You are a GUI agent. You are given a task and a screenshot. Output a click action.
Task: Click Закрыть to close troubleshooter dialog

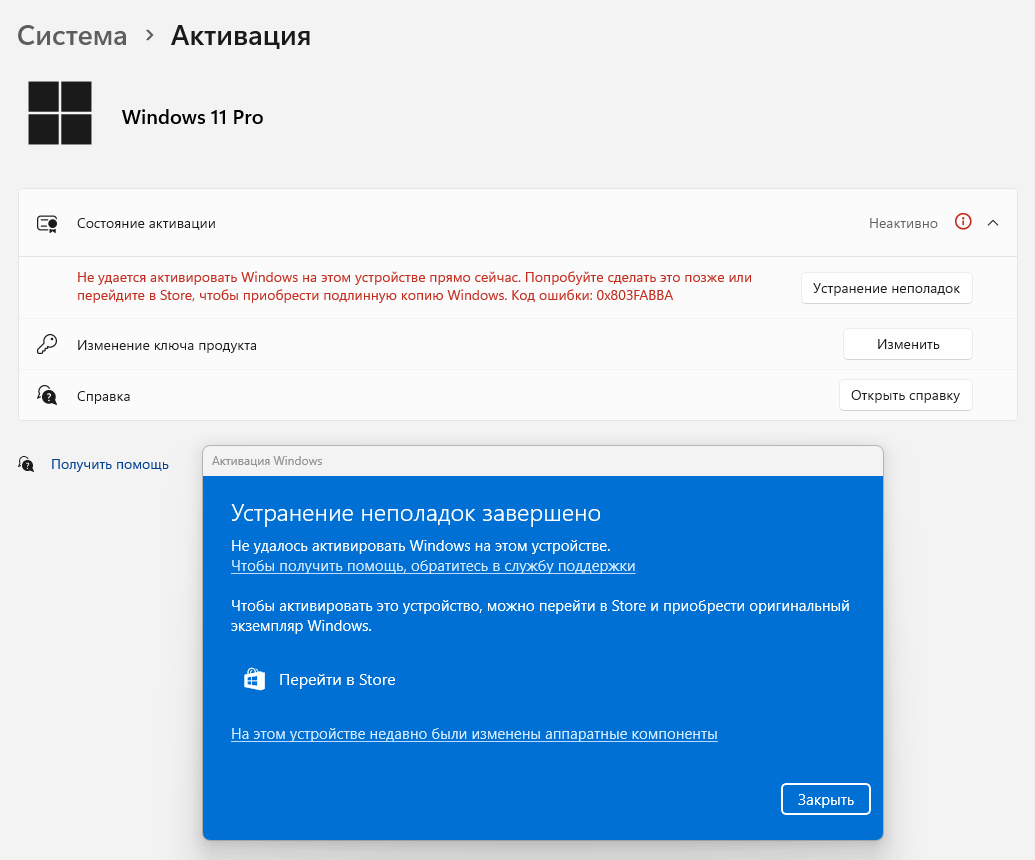point(825,799)
